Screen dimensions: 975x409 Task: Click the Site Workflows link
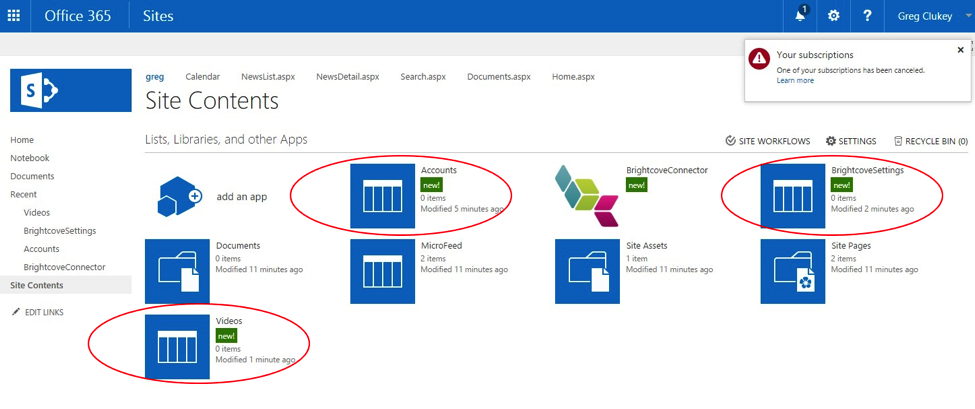click(767, 142)
